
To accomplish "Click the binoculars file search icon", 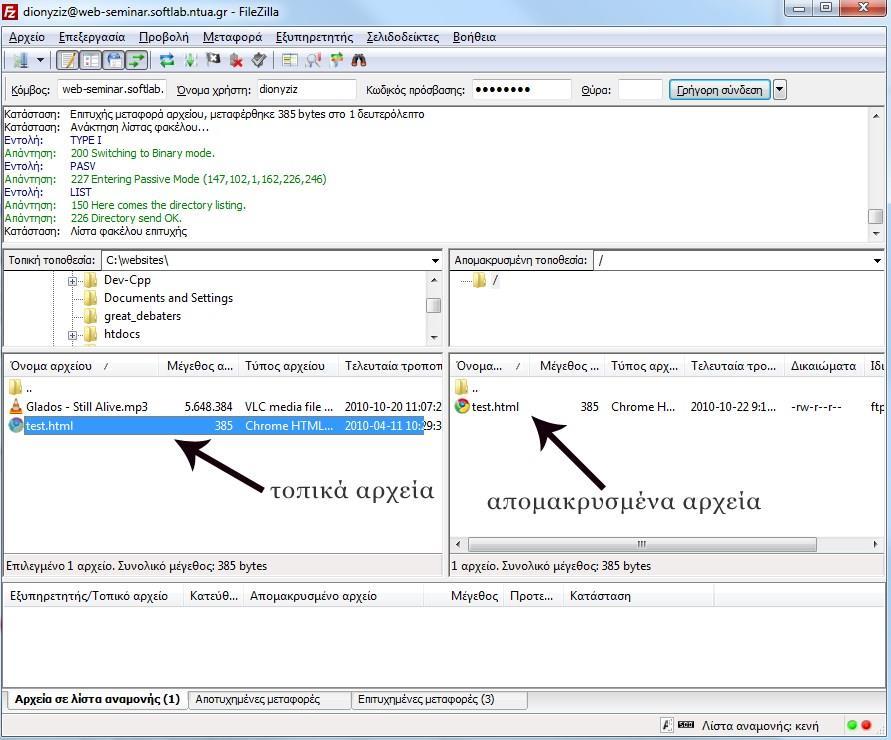I will [x=359, y=60].
